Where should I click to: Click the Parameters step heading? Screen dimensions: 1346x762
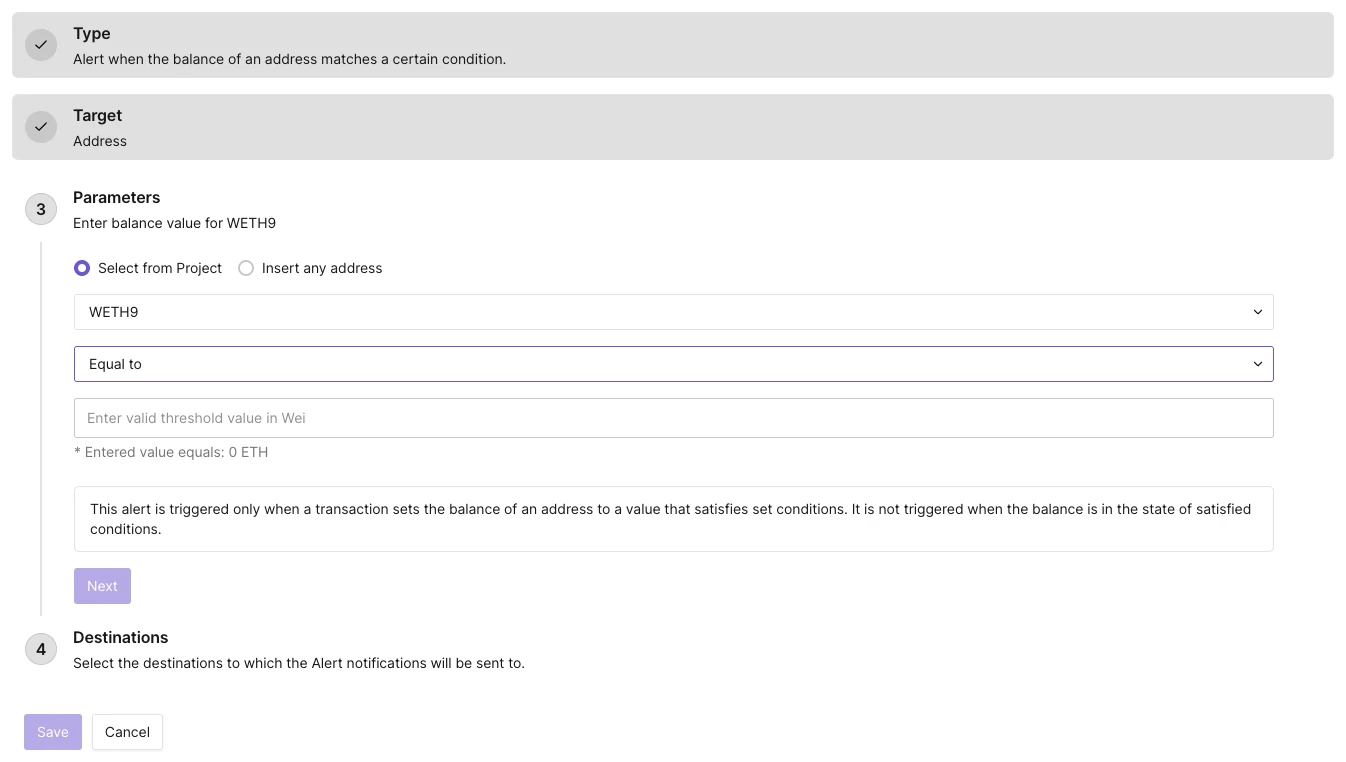(116, 197)
